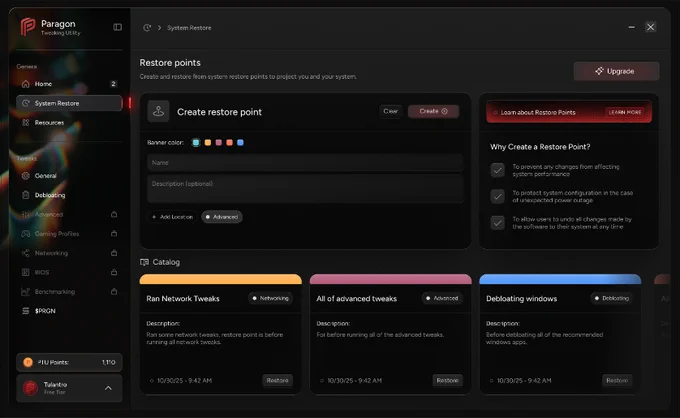Viewport: 680px width, 418px height.
Task: Click the Name input field
Action: (x=305, y=163)
